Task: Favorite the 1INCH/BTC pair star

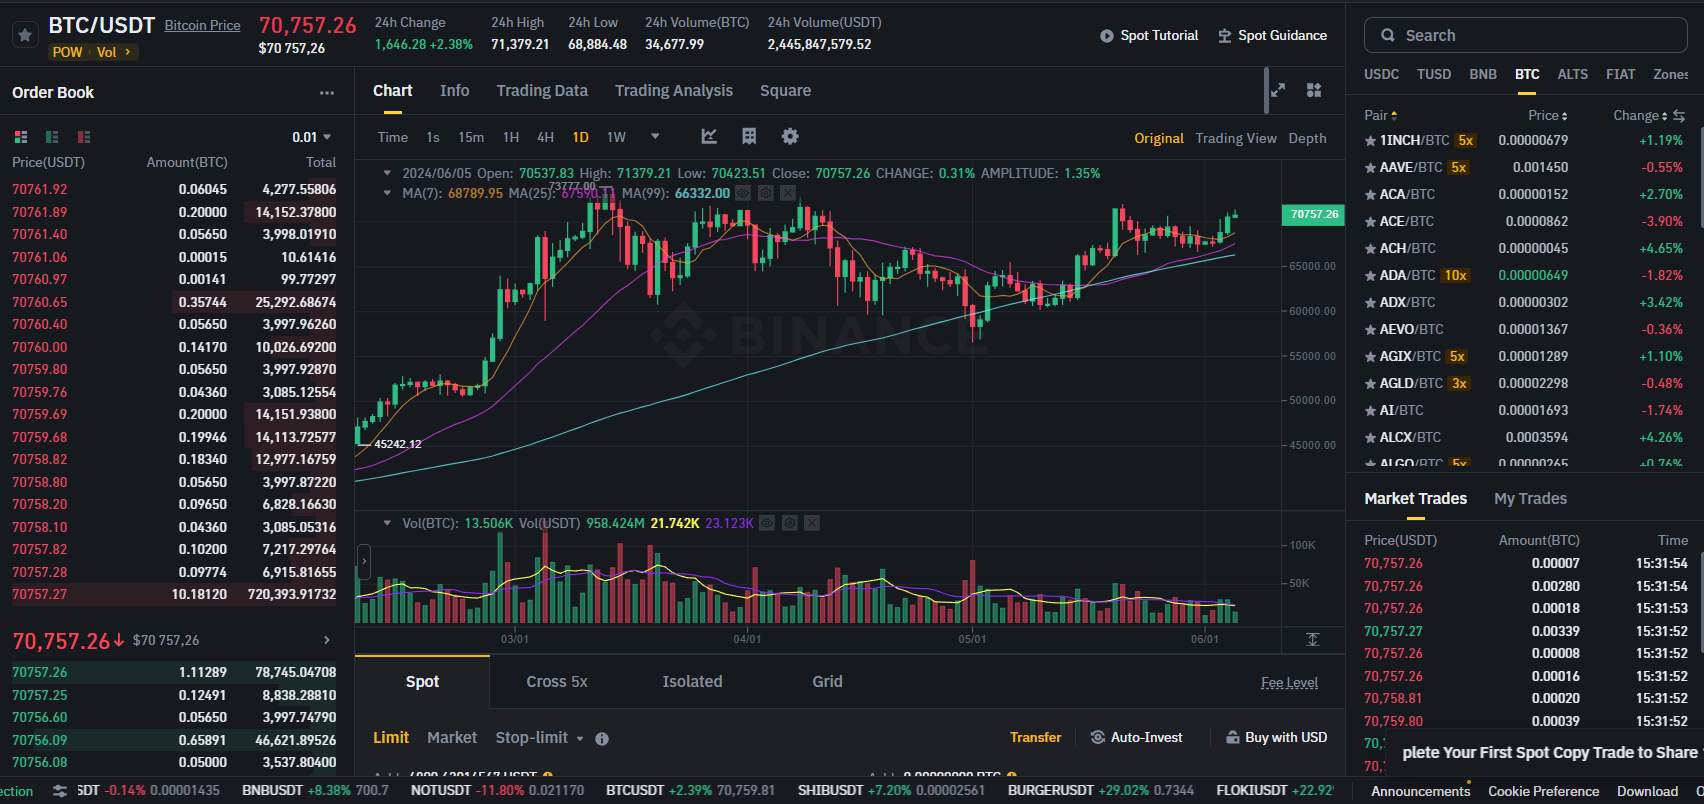Action: [x=1371, y=141]
